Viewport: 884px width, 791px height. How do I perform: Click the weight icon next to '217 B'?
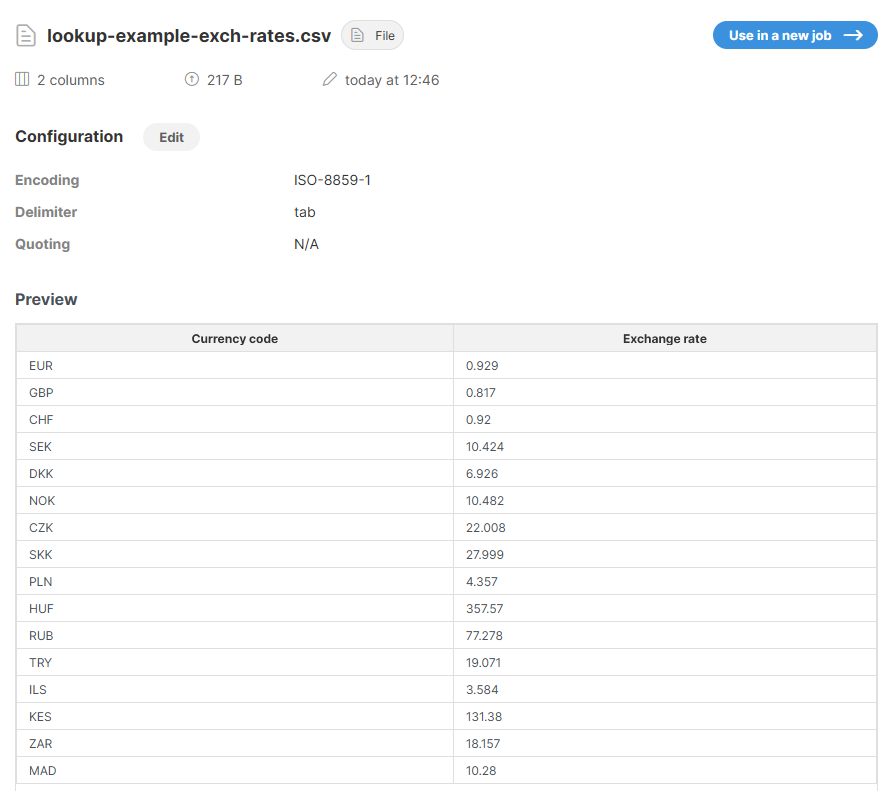point(190,79)
